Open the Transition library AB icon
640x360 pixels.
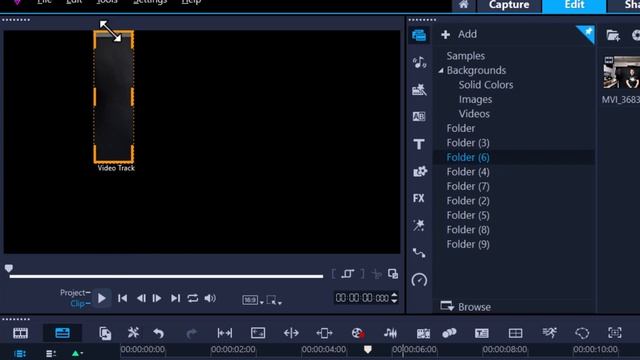[419, 117]
